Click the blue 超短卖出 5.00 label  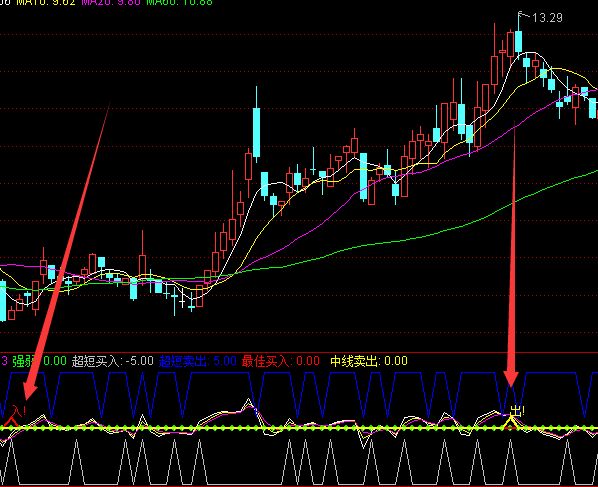click(198, 361)
